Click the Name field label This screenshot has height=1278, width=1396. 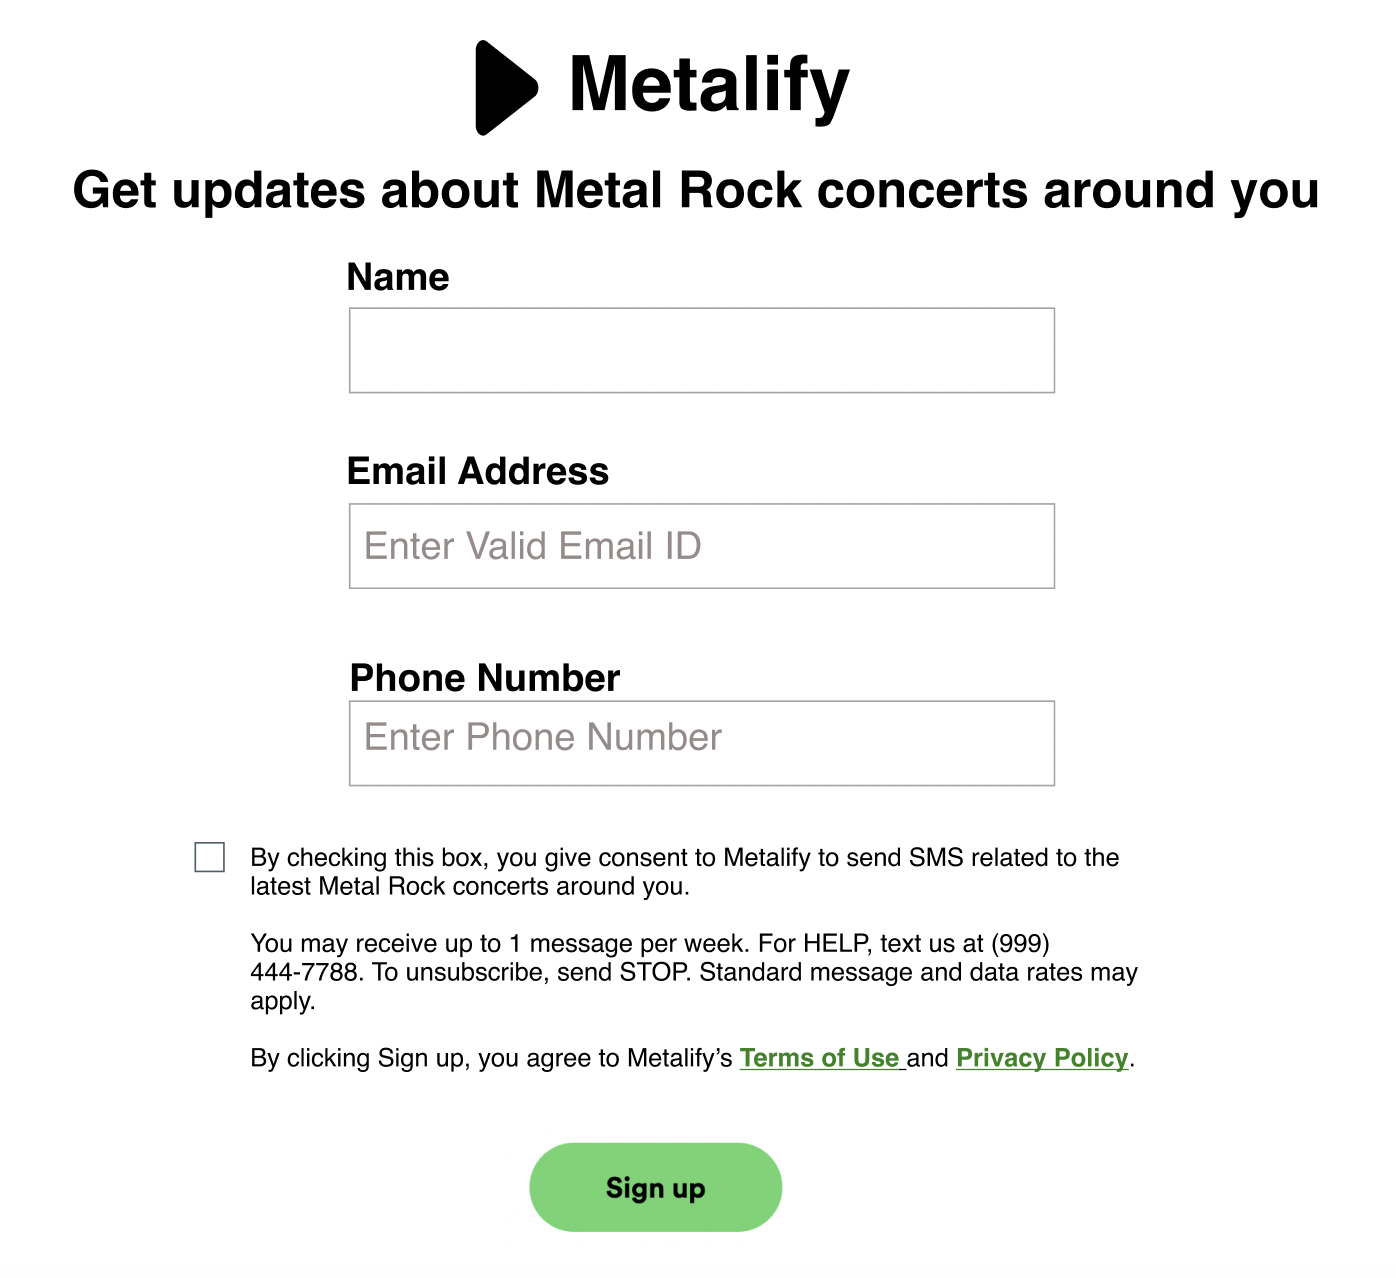pos(398,277)
